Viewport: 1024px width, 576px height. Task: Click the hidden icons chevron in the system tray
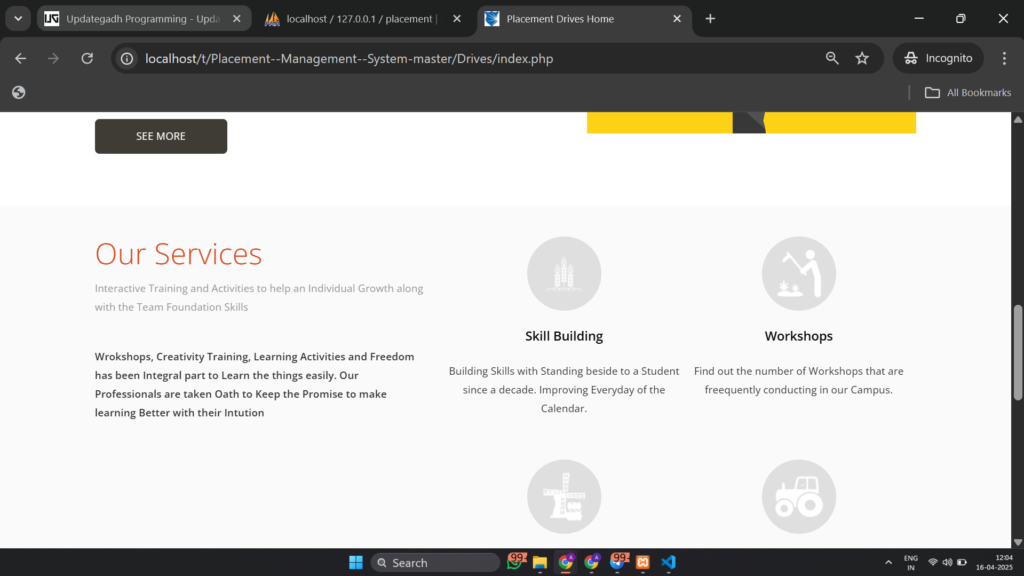888,562
